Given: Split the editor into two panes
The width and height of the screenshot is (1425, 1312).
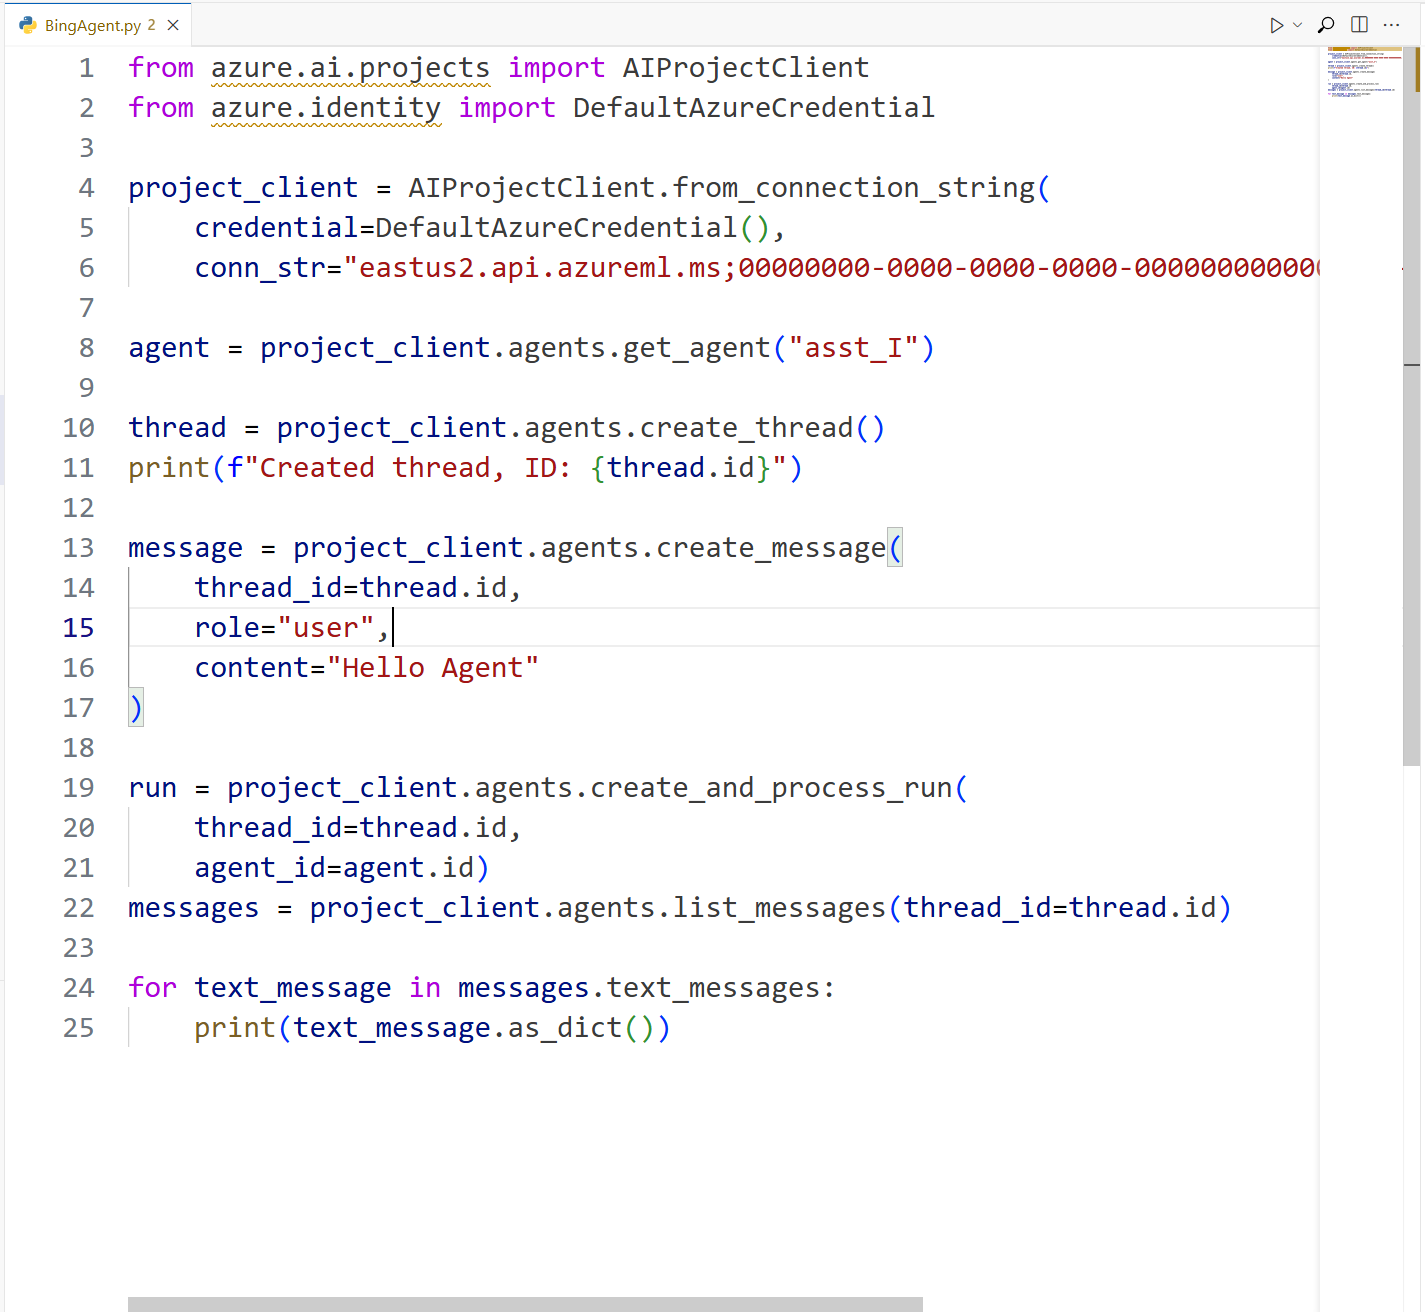Looking at the screenshot, I should click(x=1359, y=24).
